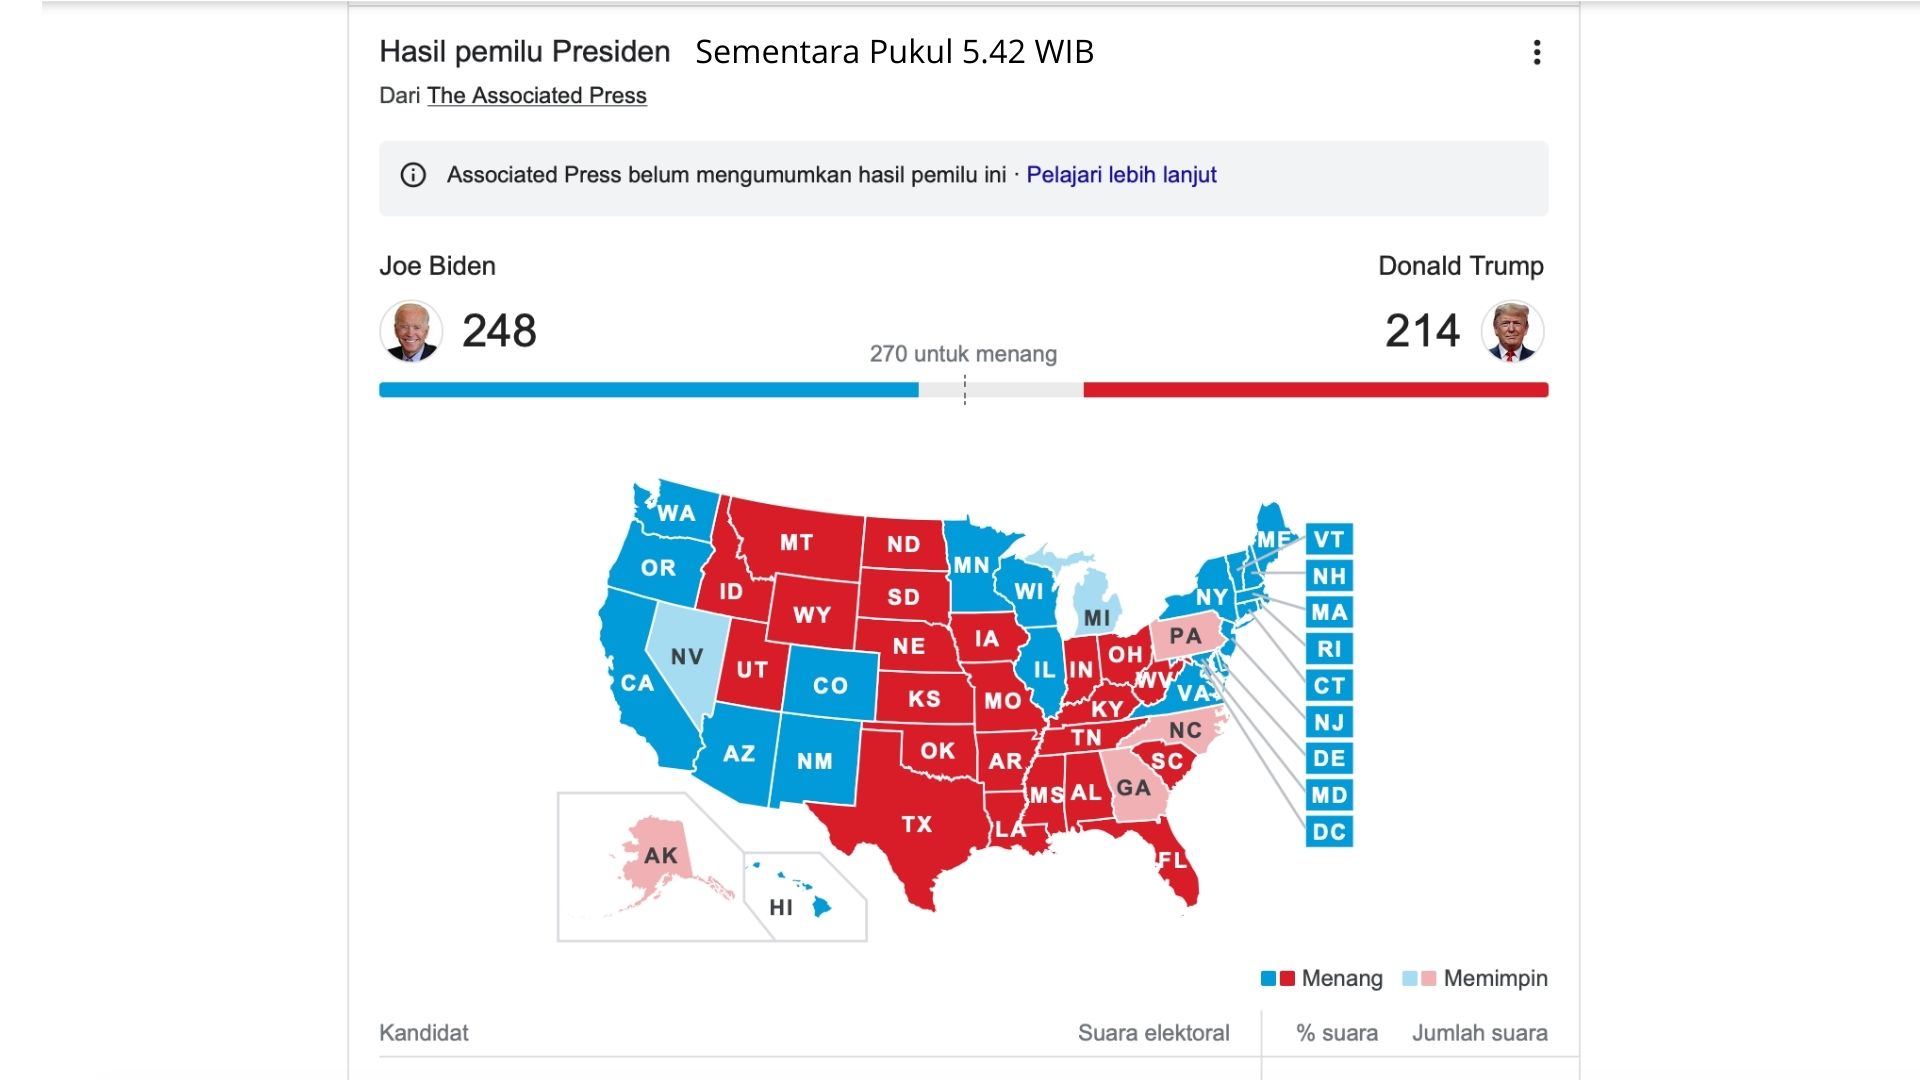Open the three-dot more options menu

(1537, 52)
